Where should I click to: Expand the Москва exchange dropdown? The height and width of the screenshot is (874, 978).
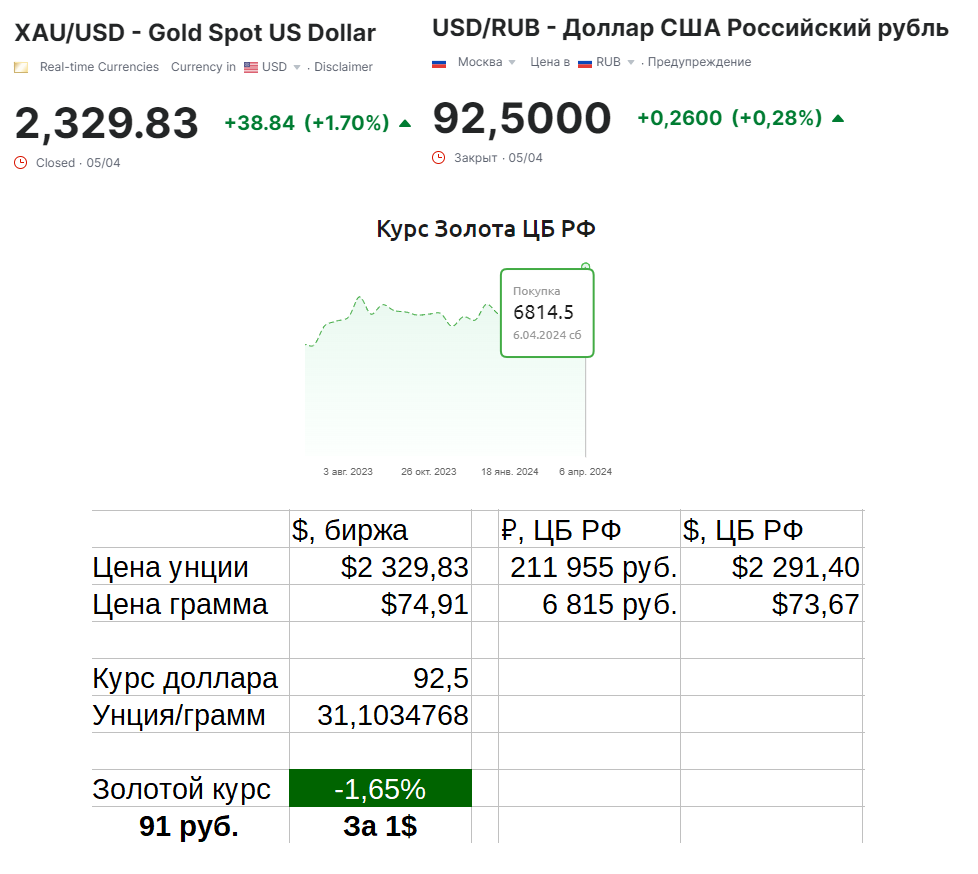(x=512, y=62)
